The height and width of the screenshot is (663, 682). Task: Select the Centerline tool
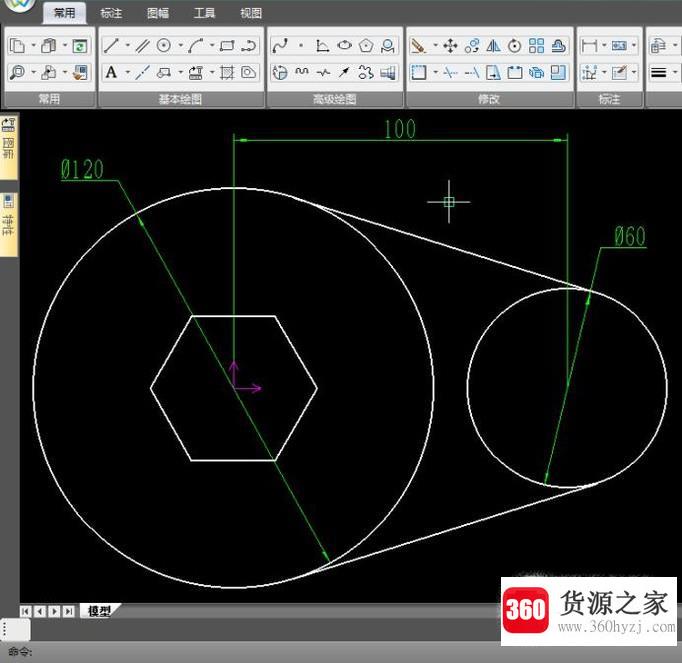142,72
